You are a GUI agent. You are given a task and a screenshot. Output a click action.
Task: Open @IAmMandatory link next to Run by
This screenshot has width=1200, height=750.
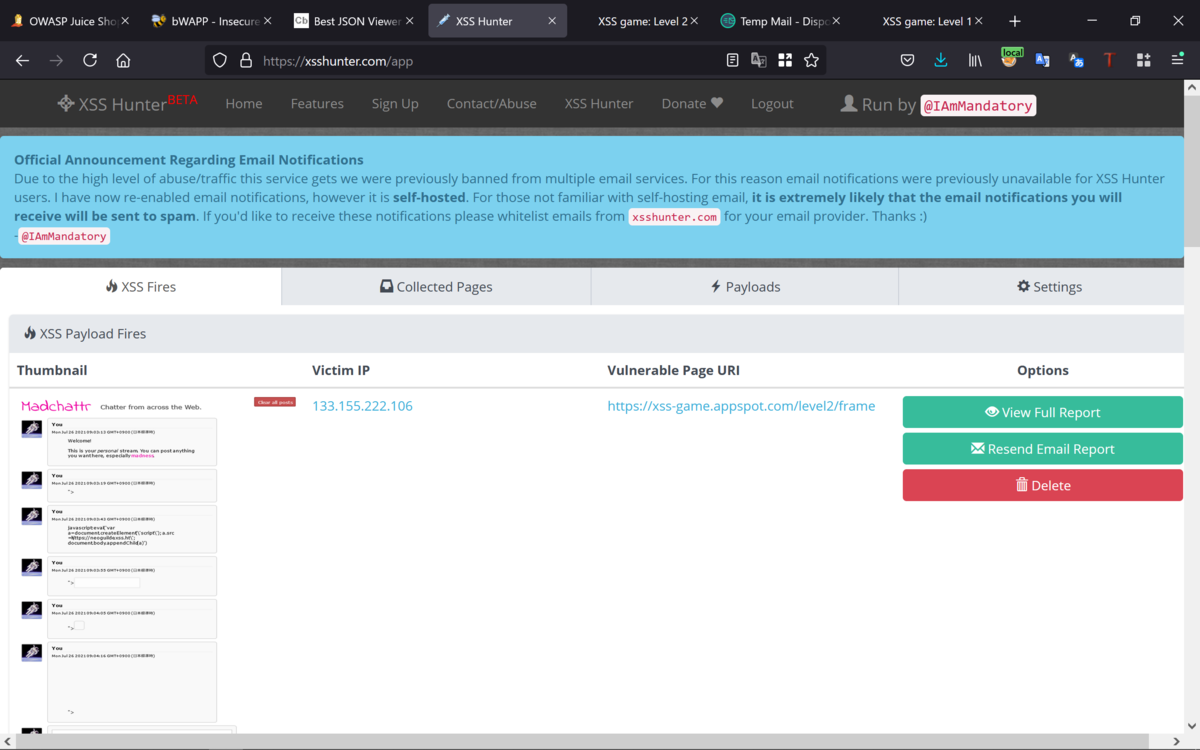(x=978, y=105)
